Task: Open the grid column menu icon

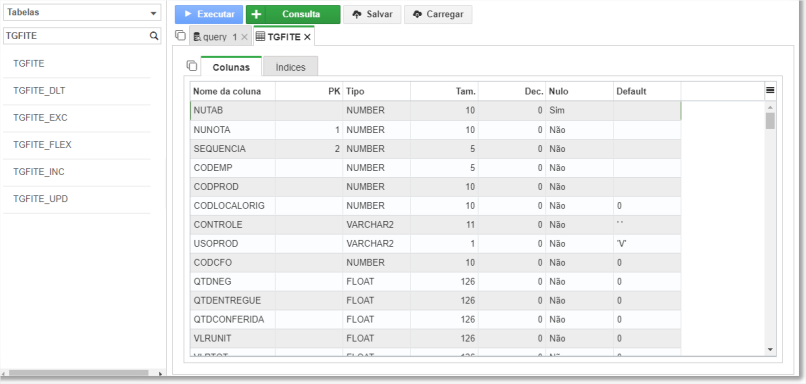Action: (770, 90)
